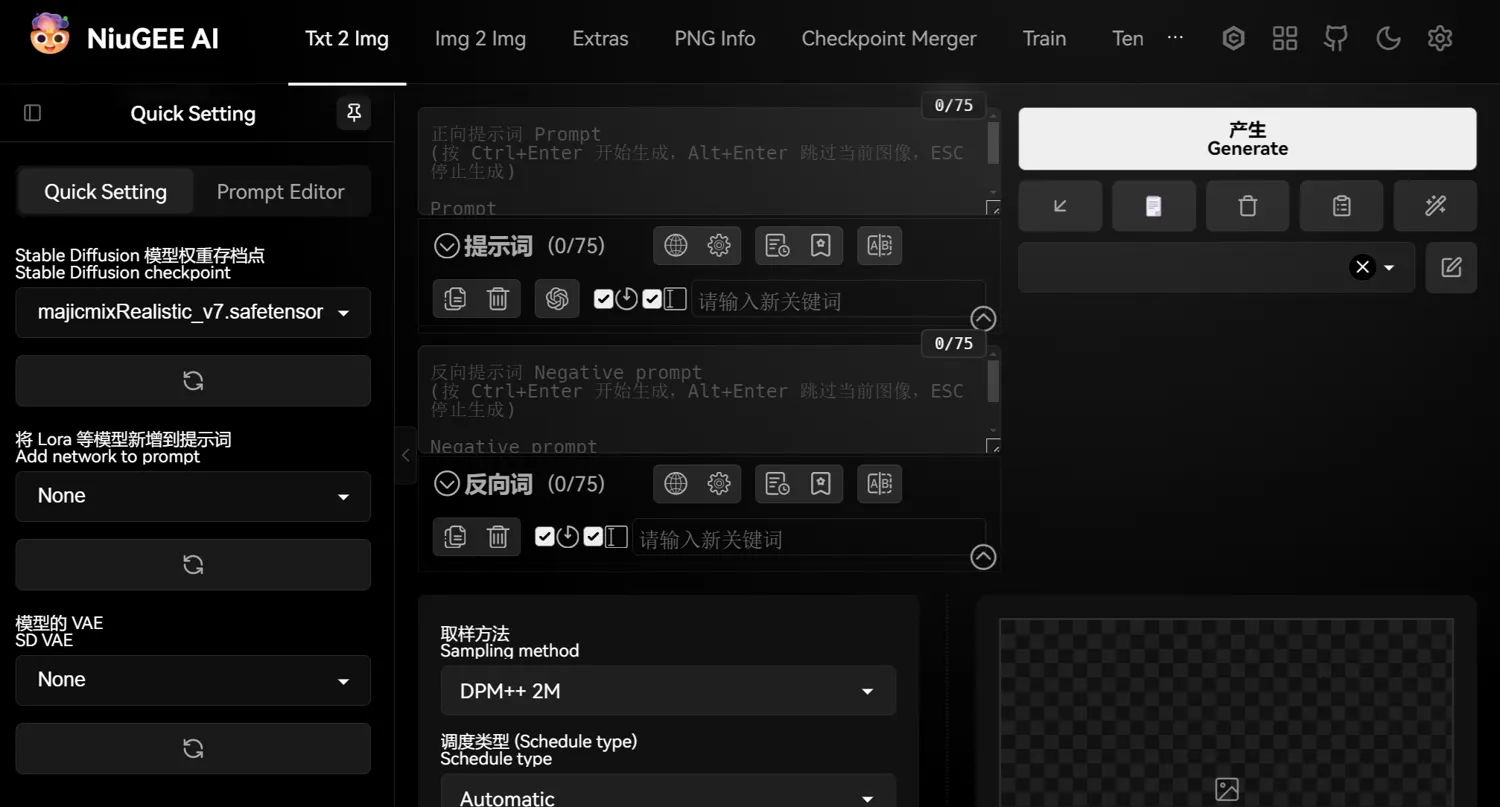This screenshot has width=1500, height=807.
Task: Click the Generate button
Action: click(1247, 139)
